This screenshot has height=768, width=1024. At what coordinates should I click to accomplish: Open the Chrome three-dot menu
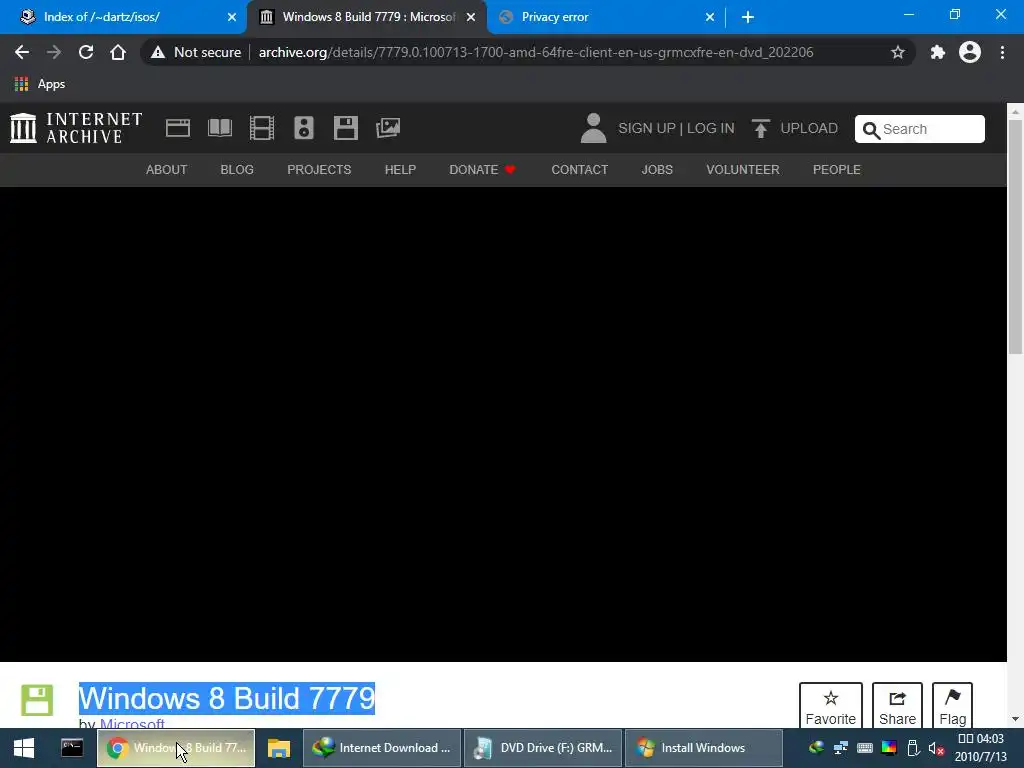click(1002, 52)
